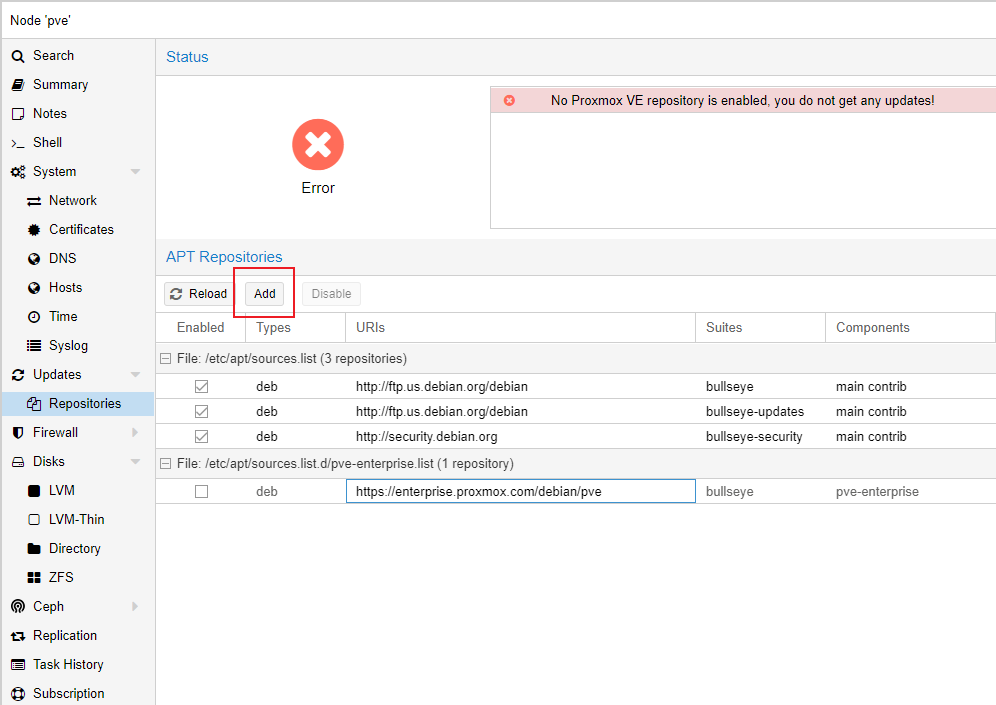Select the enterprise.proxmox.com URI cell

pyautogui.click(x=521, y=492)
